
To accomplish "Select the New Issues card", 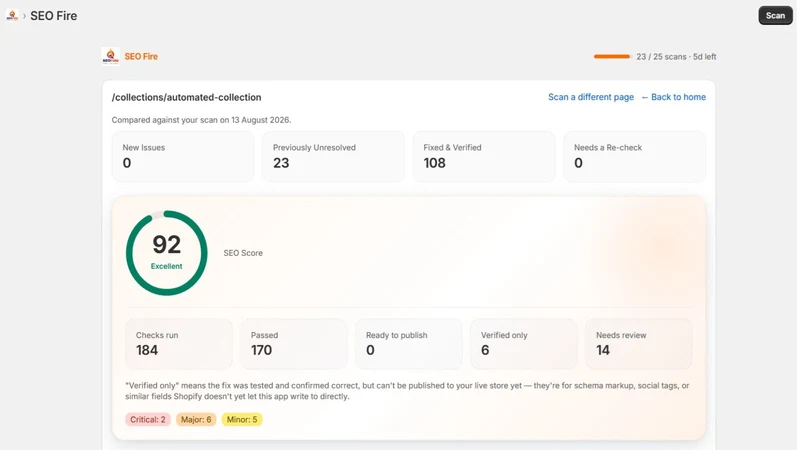I will pos(183,157).
